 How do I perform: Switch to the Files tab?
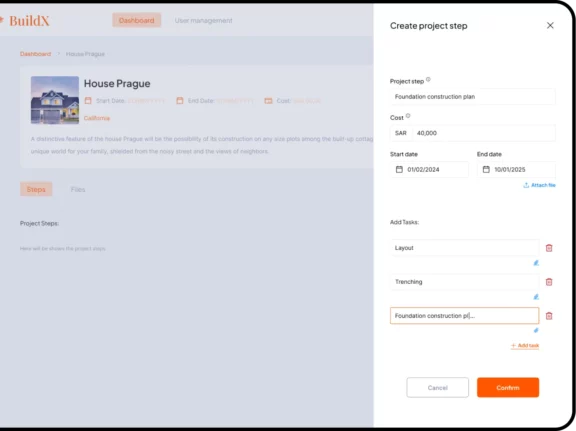[78, 190]
